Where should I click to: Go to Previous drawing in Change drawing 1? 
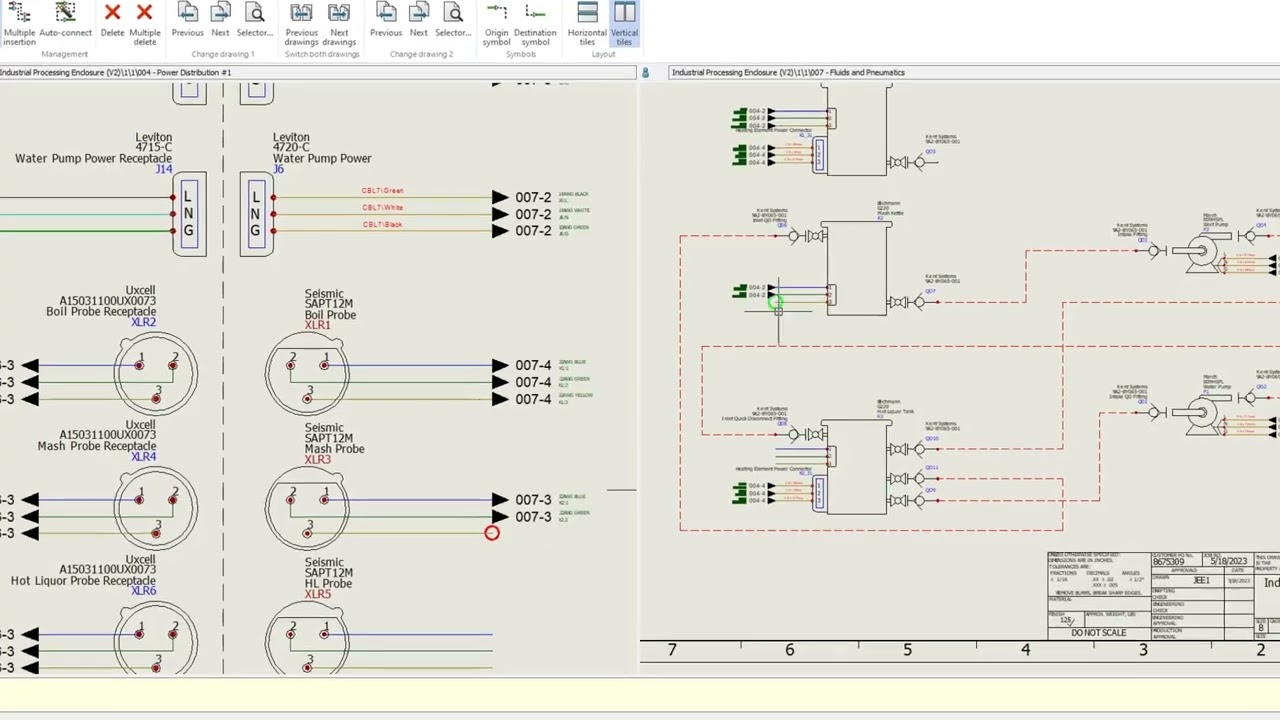click(187, 22)
